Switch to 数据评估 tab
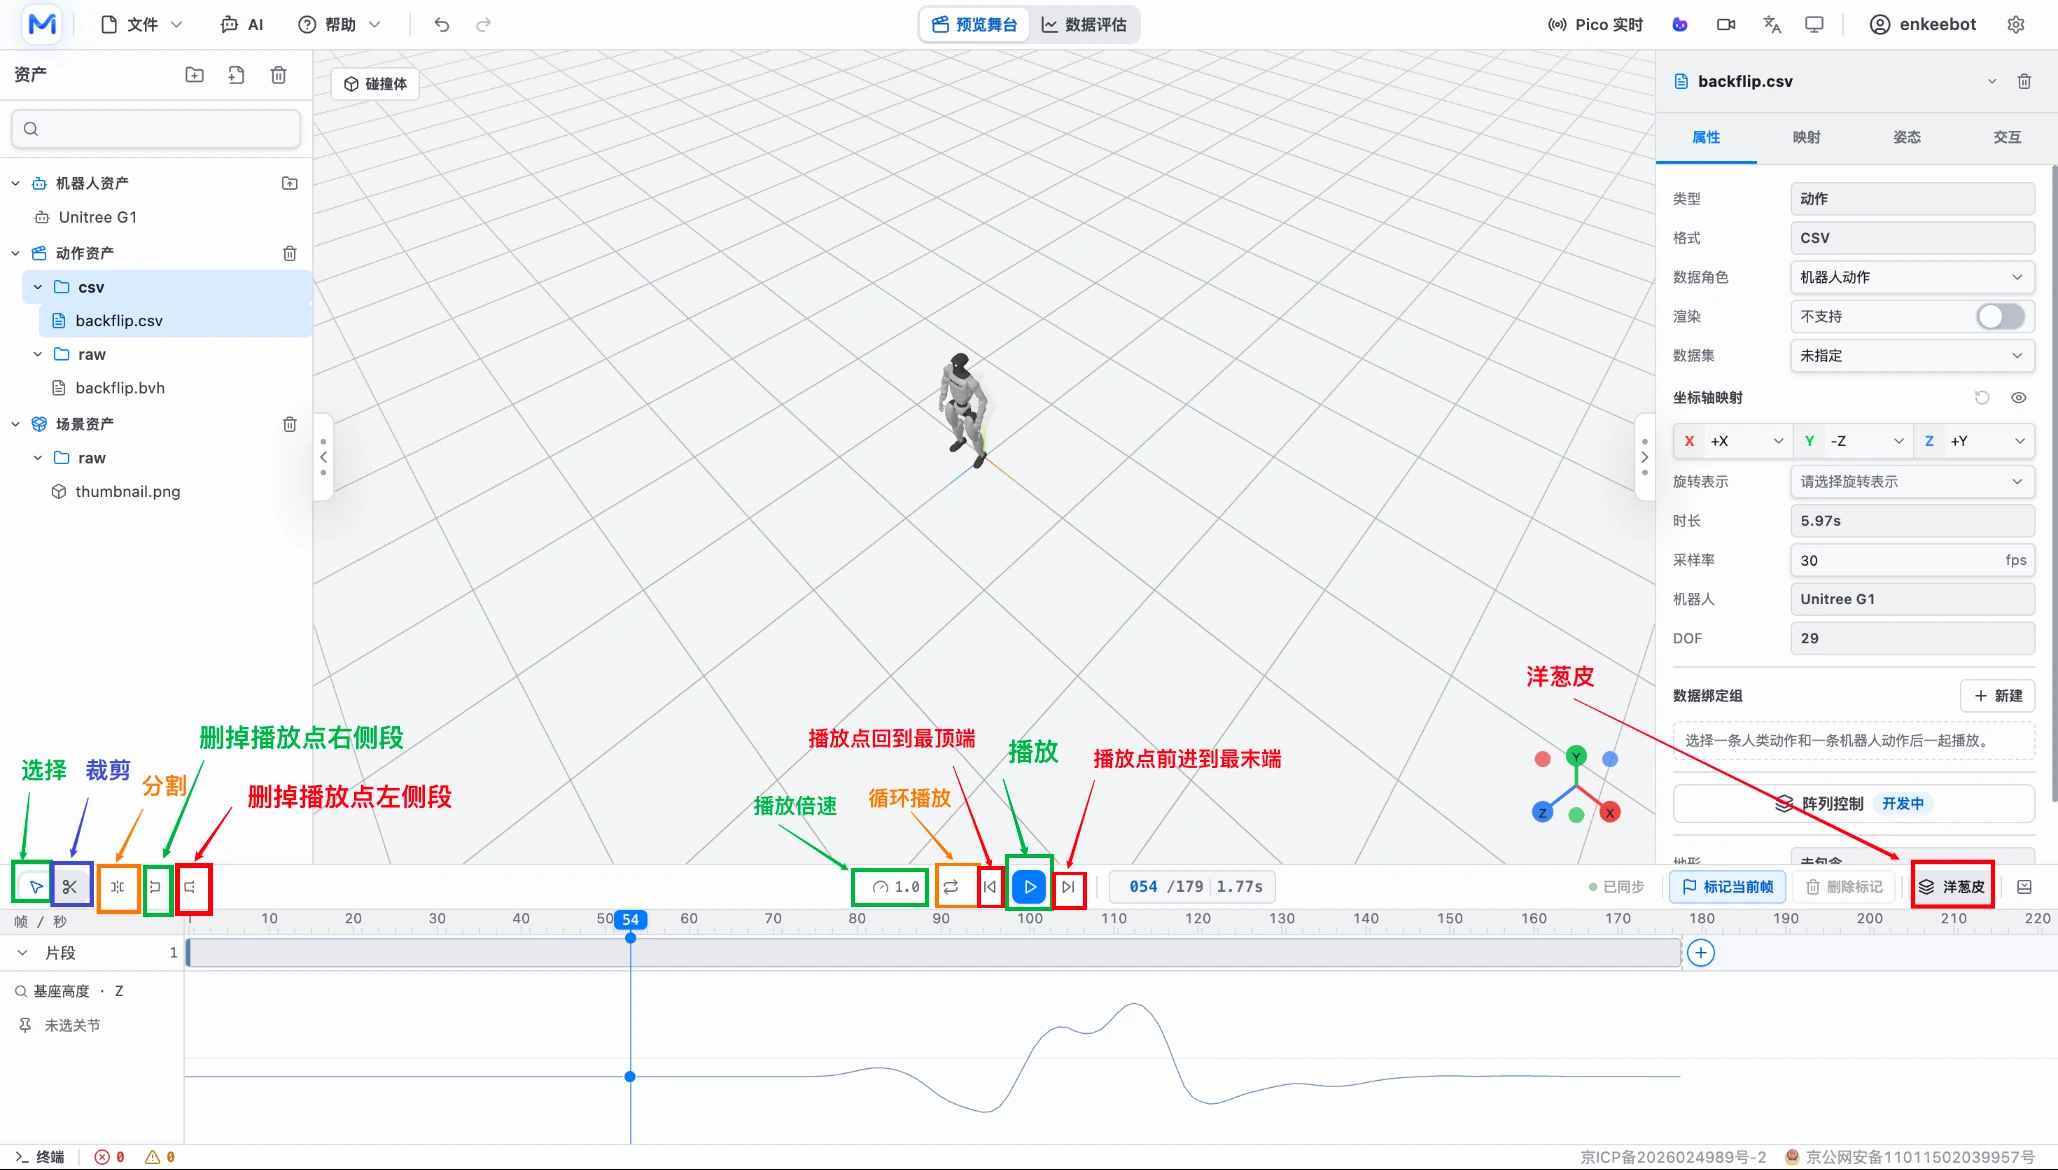This screenshot has height=1170, width=2058. (1084, 24)
